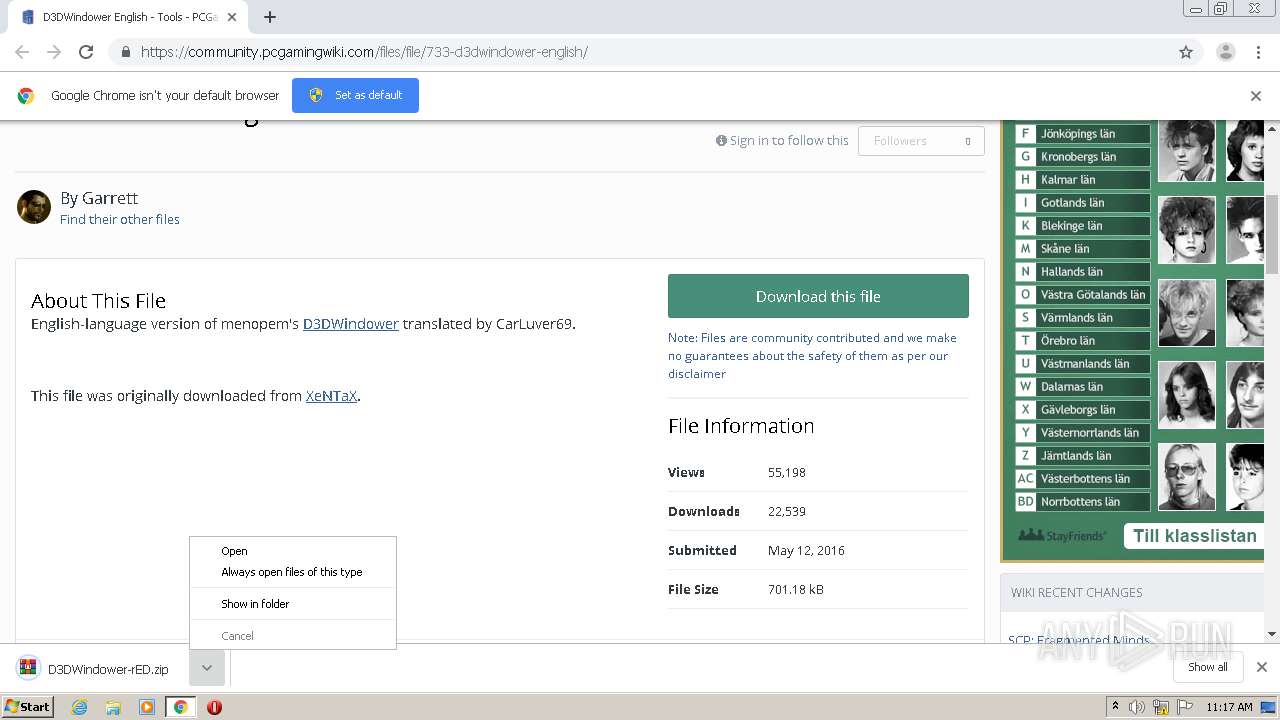
Task: Open the Action Center flag icon
Action: [x=1185, y=707]
